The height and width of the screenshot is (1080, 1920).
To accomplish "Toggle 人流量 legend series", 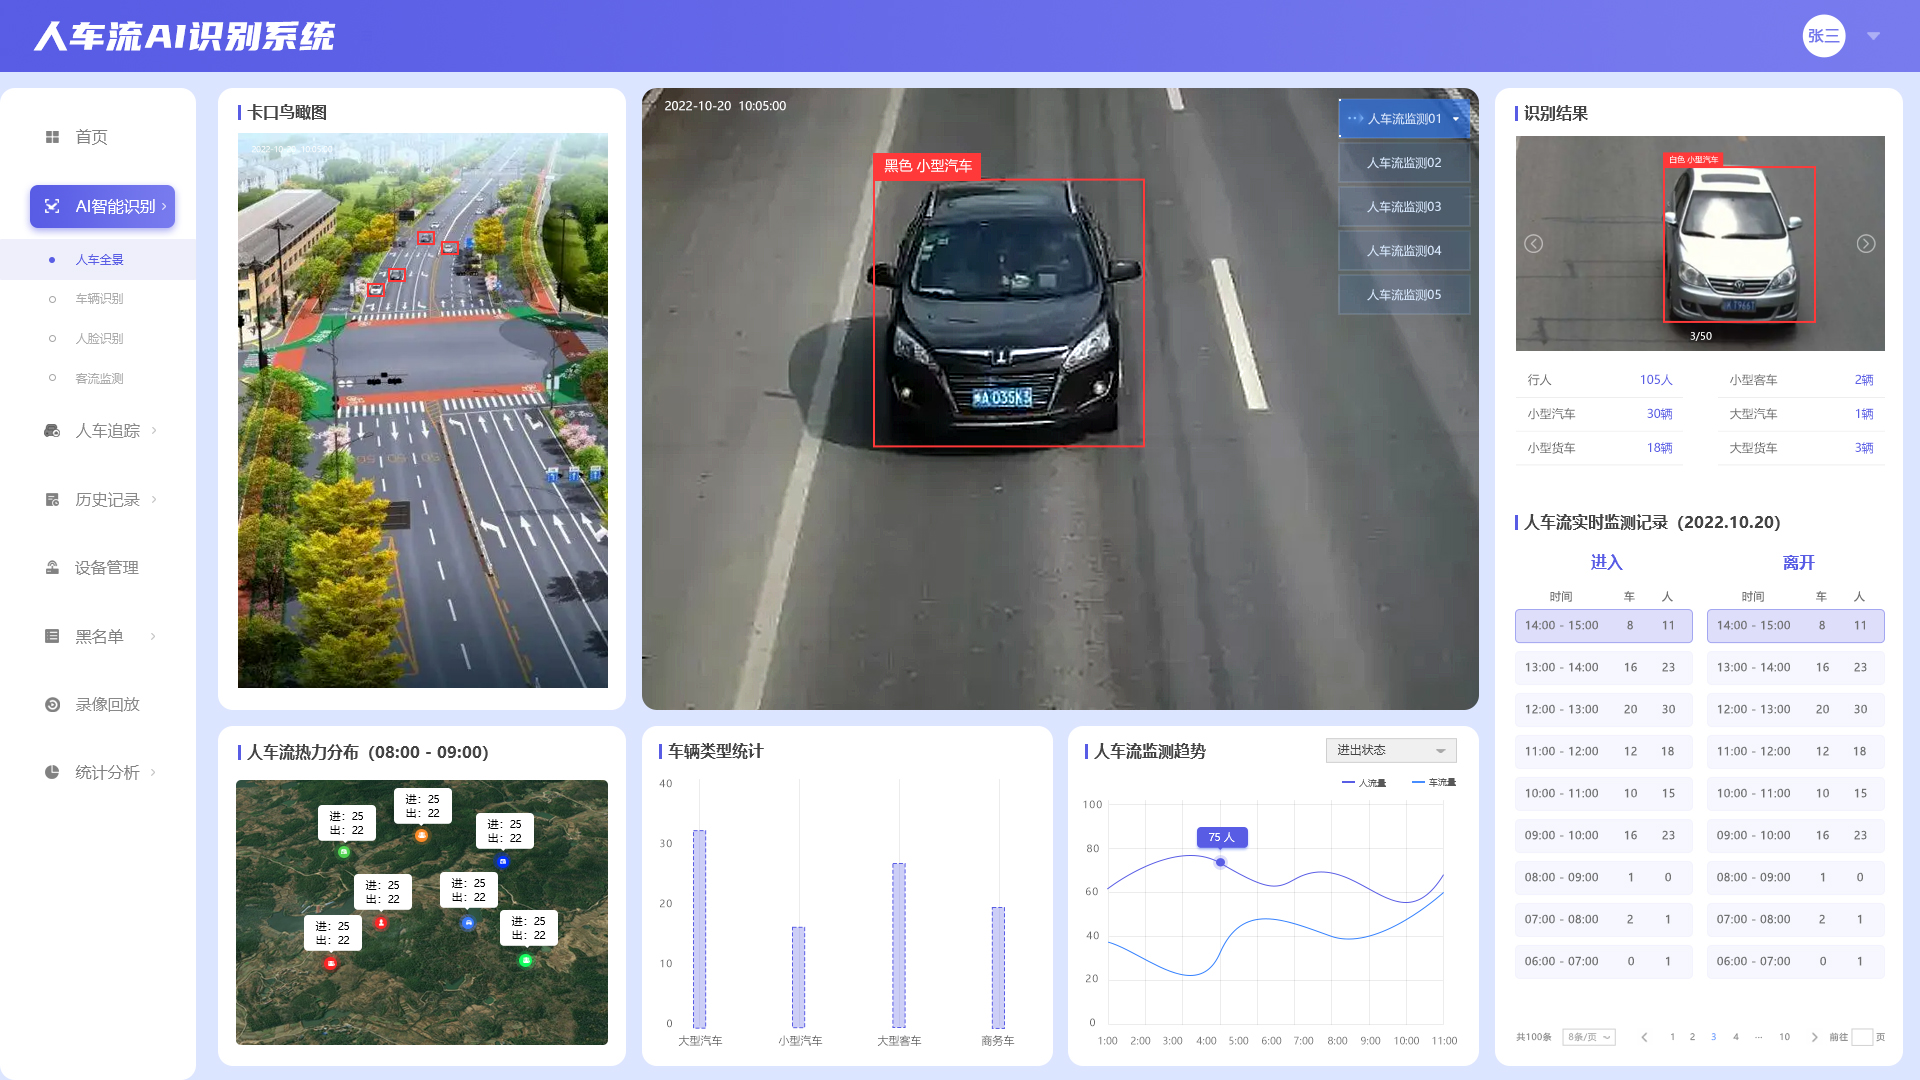I will pyautogui.click(x=1364, y=783).
